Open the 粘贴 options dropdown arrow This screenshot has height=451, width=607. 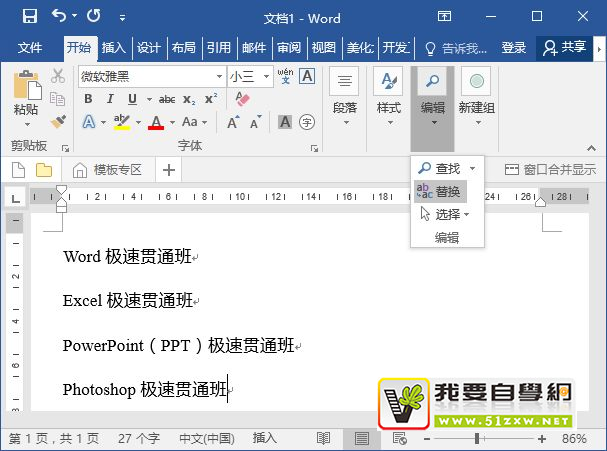(27, 124)
